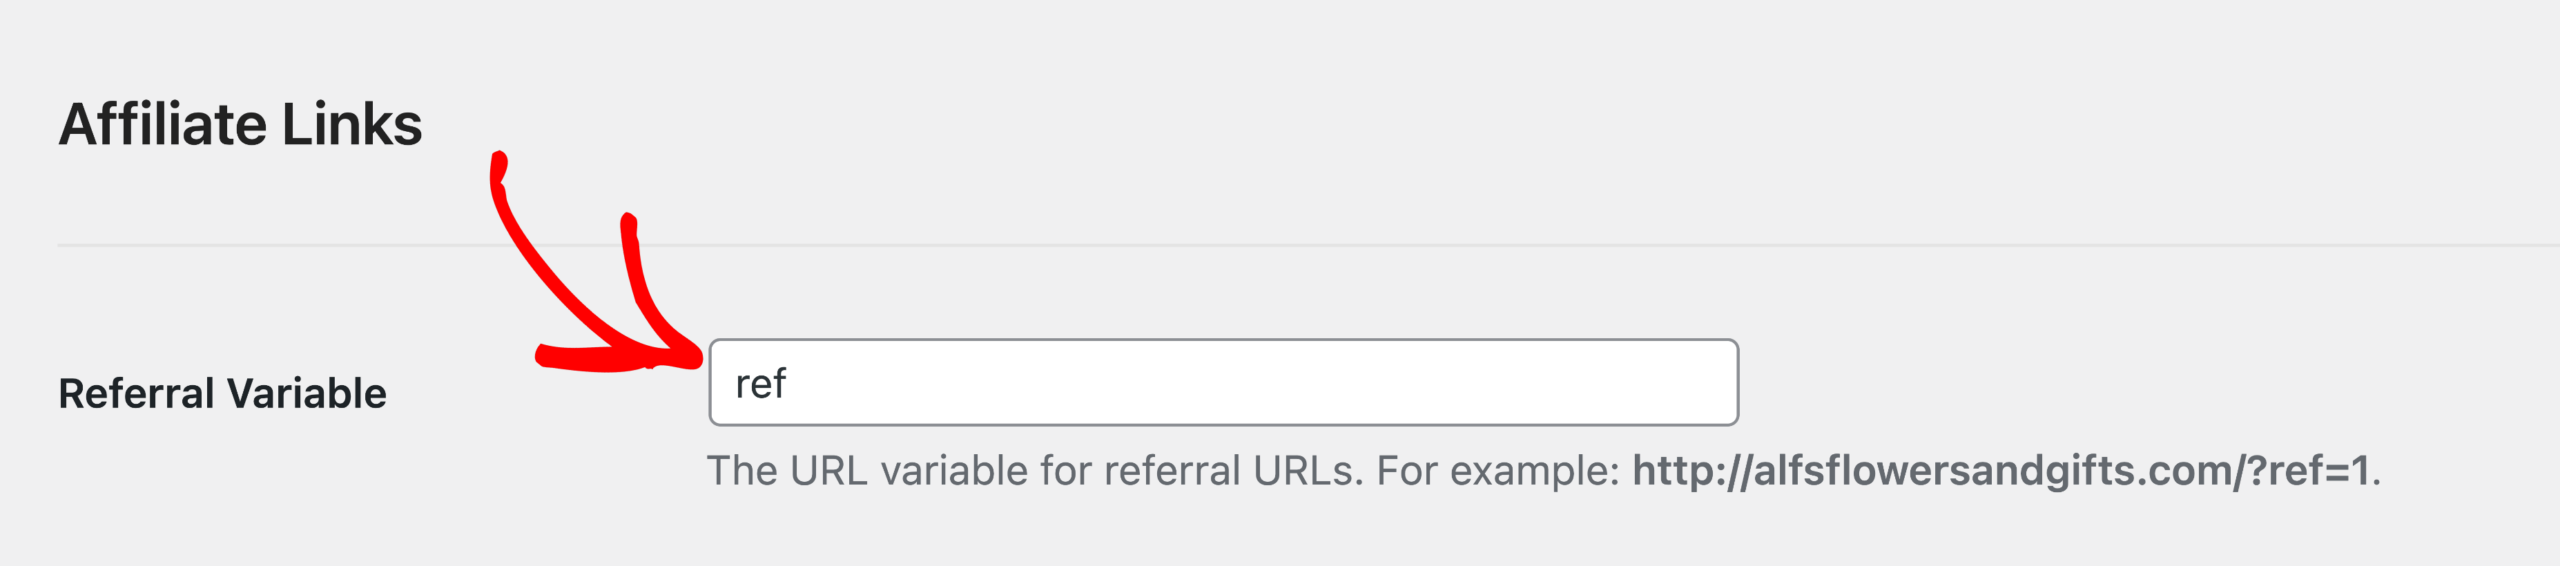The image size is (2560, 566).
Task: Click the "?ref=1" portion of the URL
Action: (2308, 471)
